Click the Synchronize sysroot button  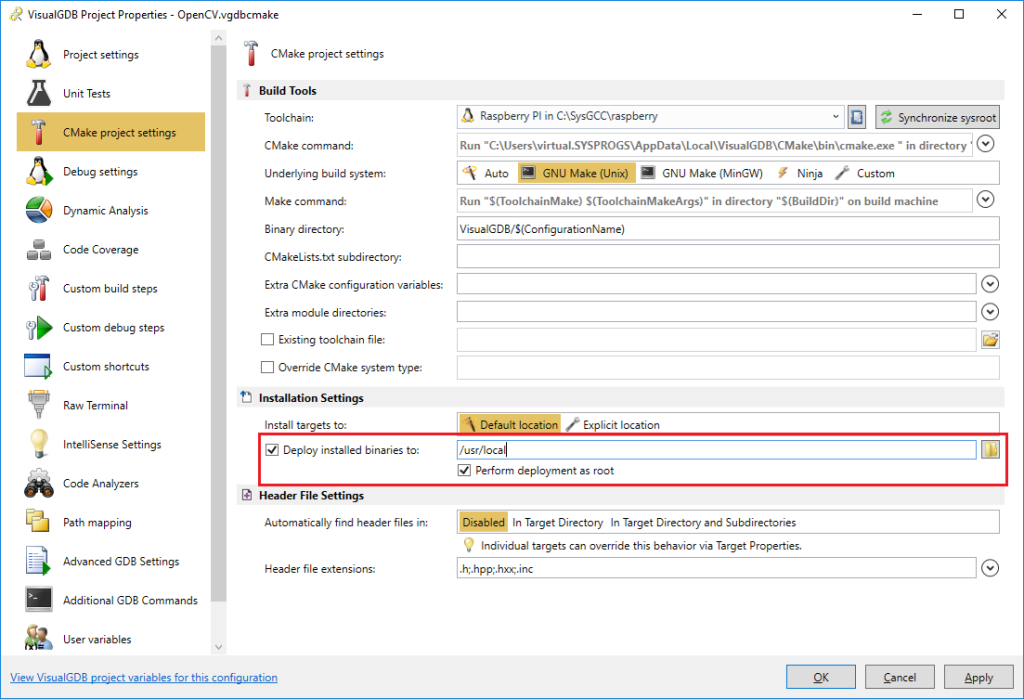click(x=937, y=117)
